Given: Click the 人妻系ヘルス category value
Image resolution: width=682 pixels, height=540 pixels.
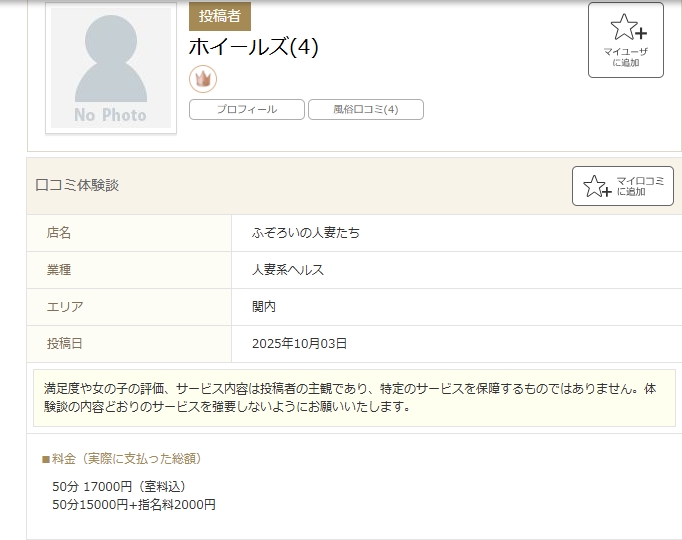Looking at the screenshot, I should click(x=288, y=270).
